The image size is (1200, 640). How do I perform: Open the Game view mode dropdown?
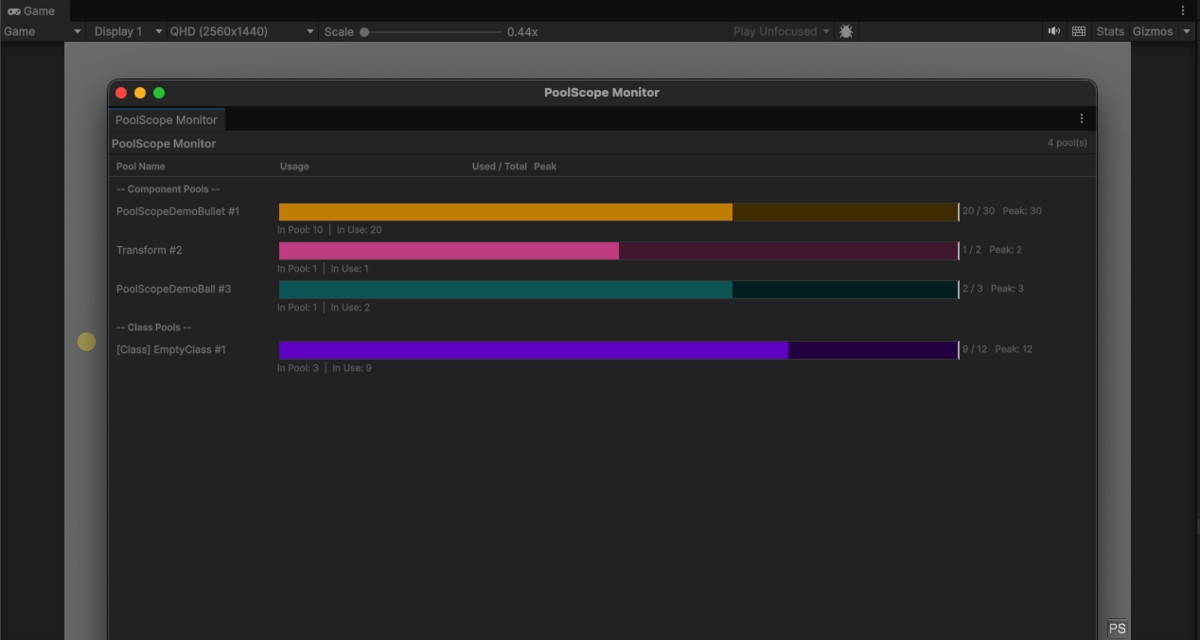pyautogui.click(x=43, y=31)
